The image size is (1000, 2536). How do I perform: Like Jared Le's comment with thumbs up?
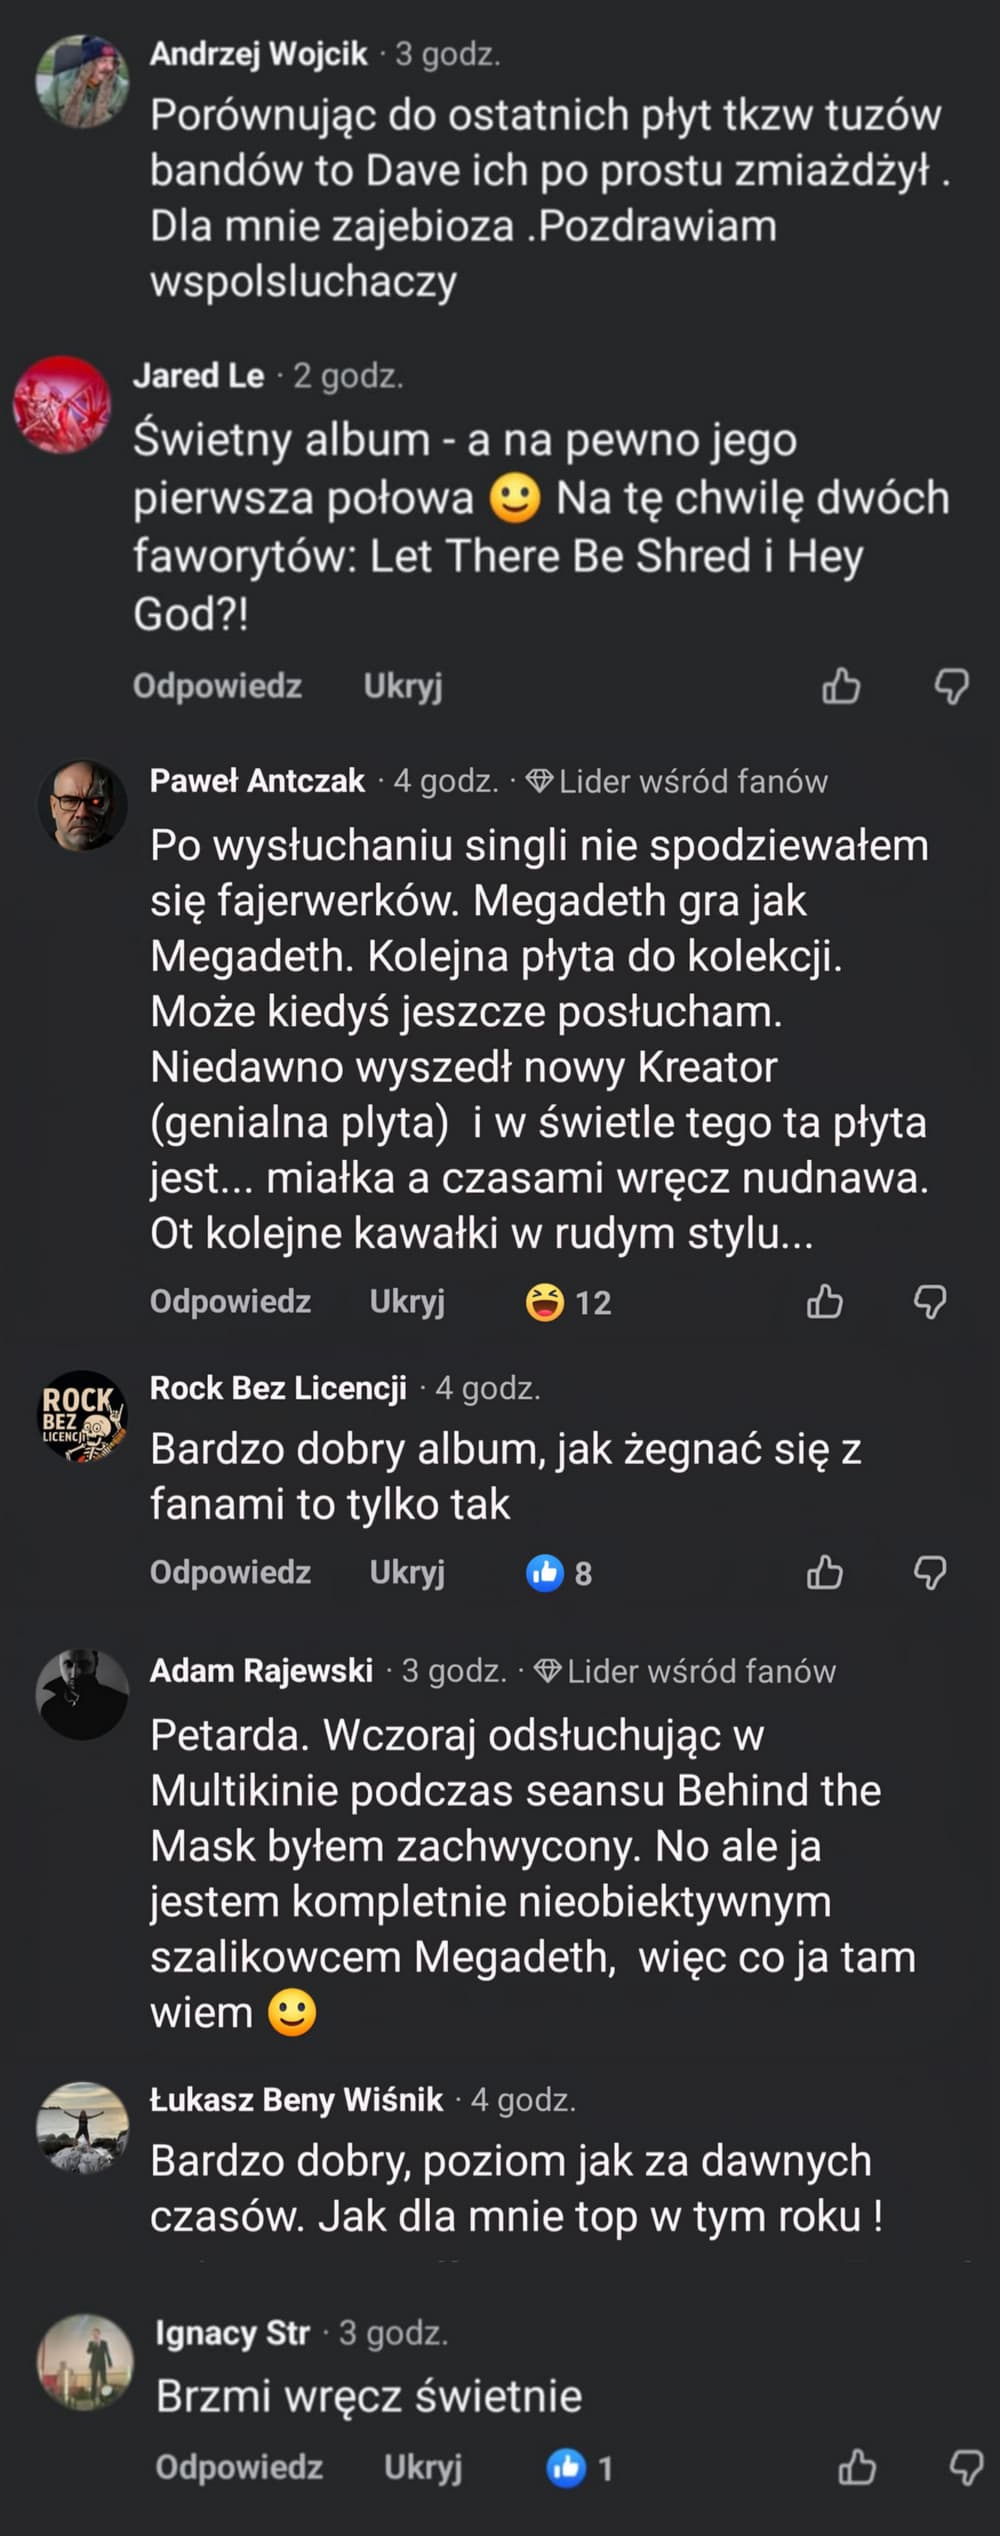point(840,687)
